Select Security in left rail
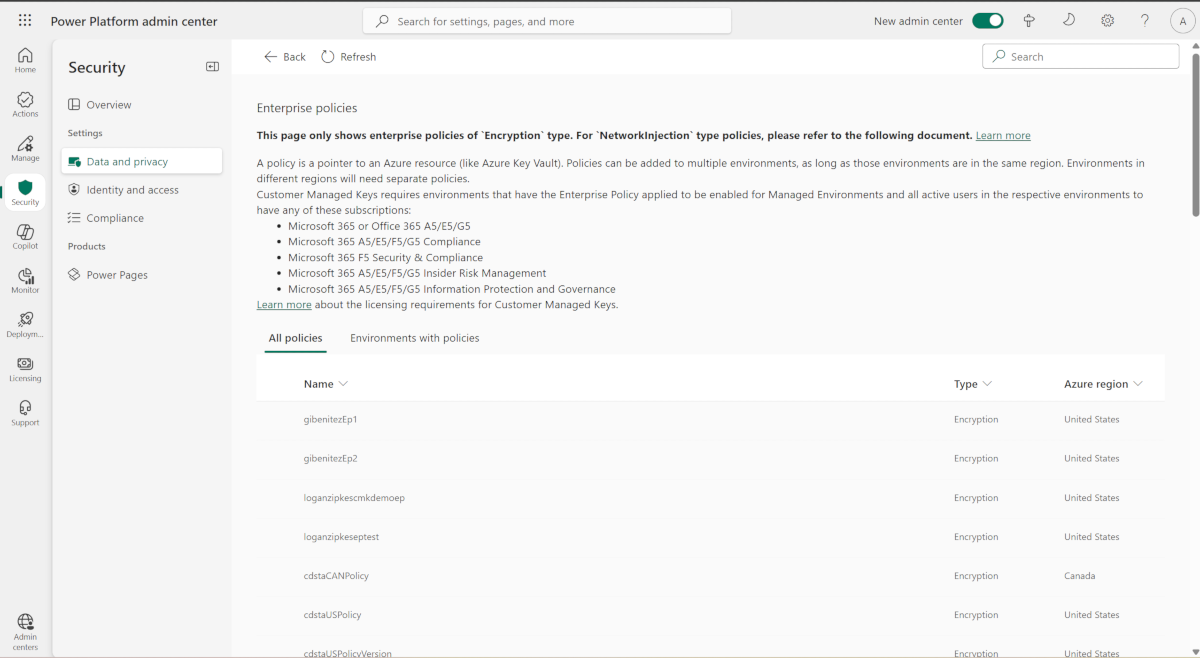 (x=25, y=192)
